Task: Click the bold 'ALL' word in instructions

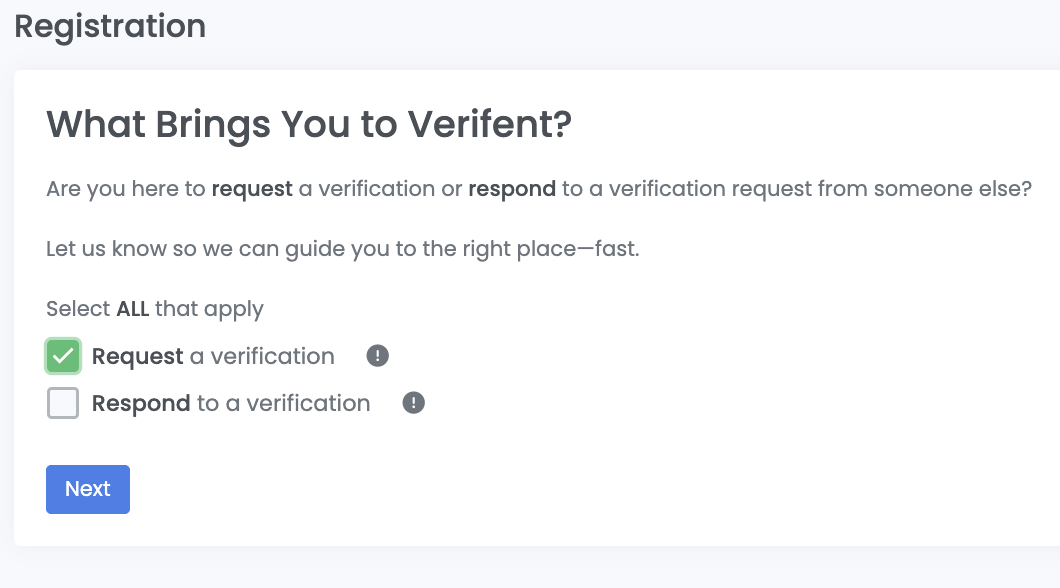Action: click(133, 309)
